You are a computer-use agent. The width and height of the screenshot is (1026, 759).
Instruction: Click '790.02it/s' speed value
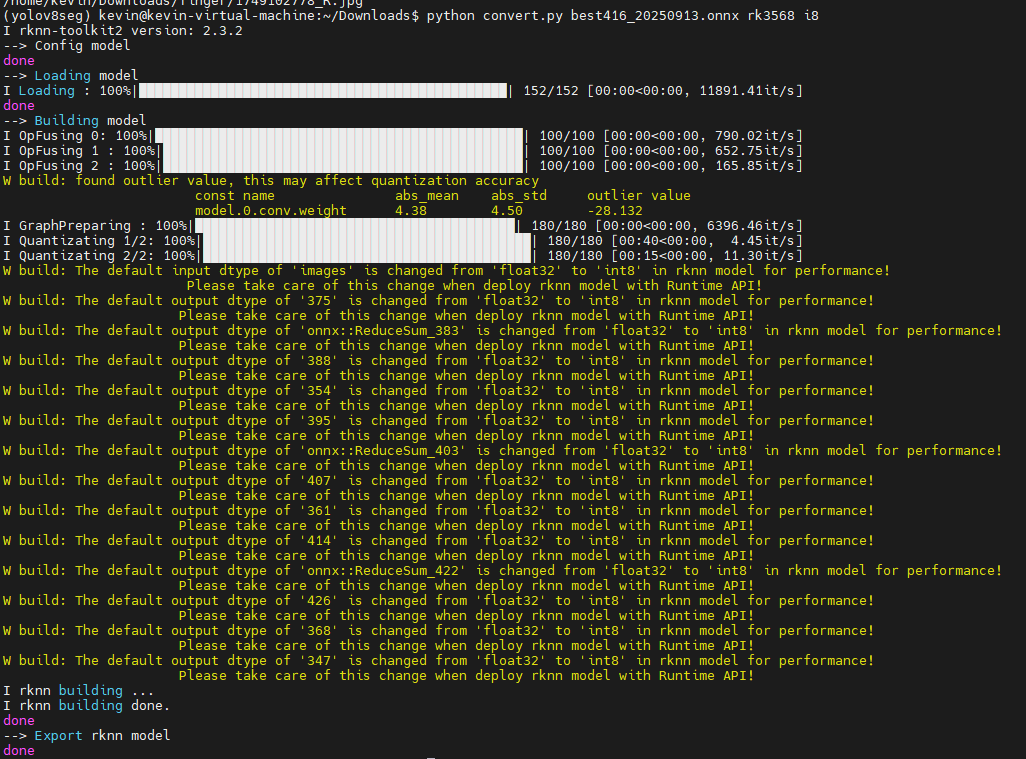tap(754, 135)
